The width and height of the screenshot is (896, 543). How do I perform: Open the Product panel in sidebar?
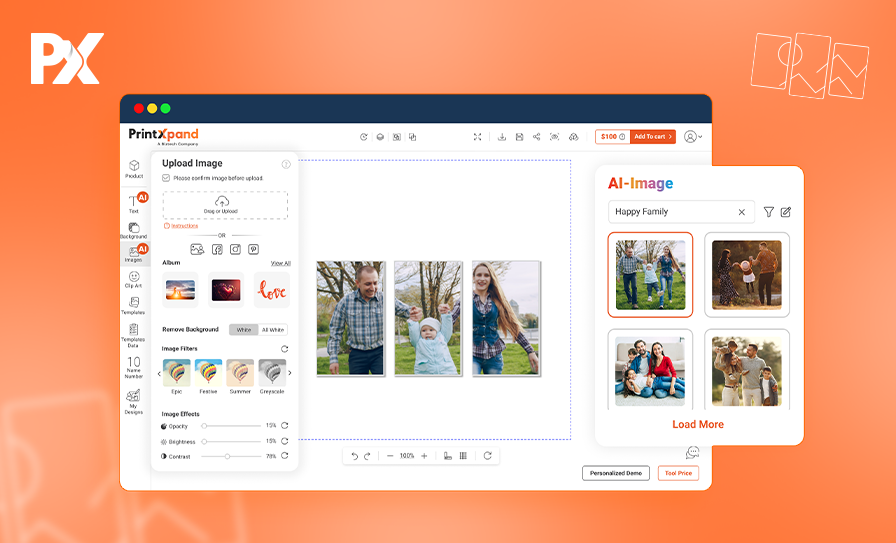[134, 169]
